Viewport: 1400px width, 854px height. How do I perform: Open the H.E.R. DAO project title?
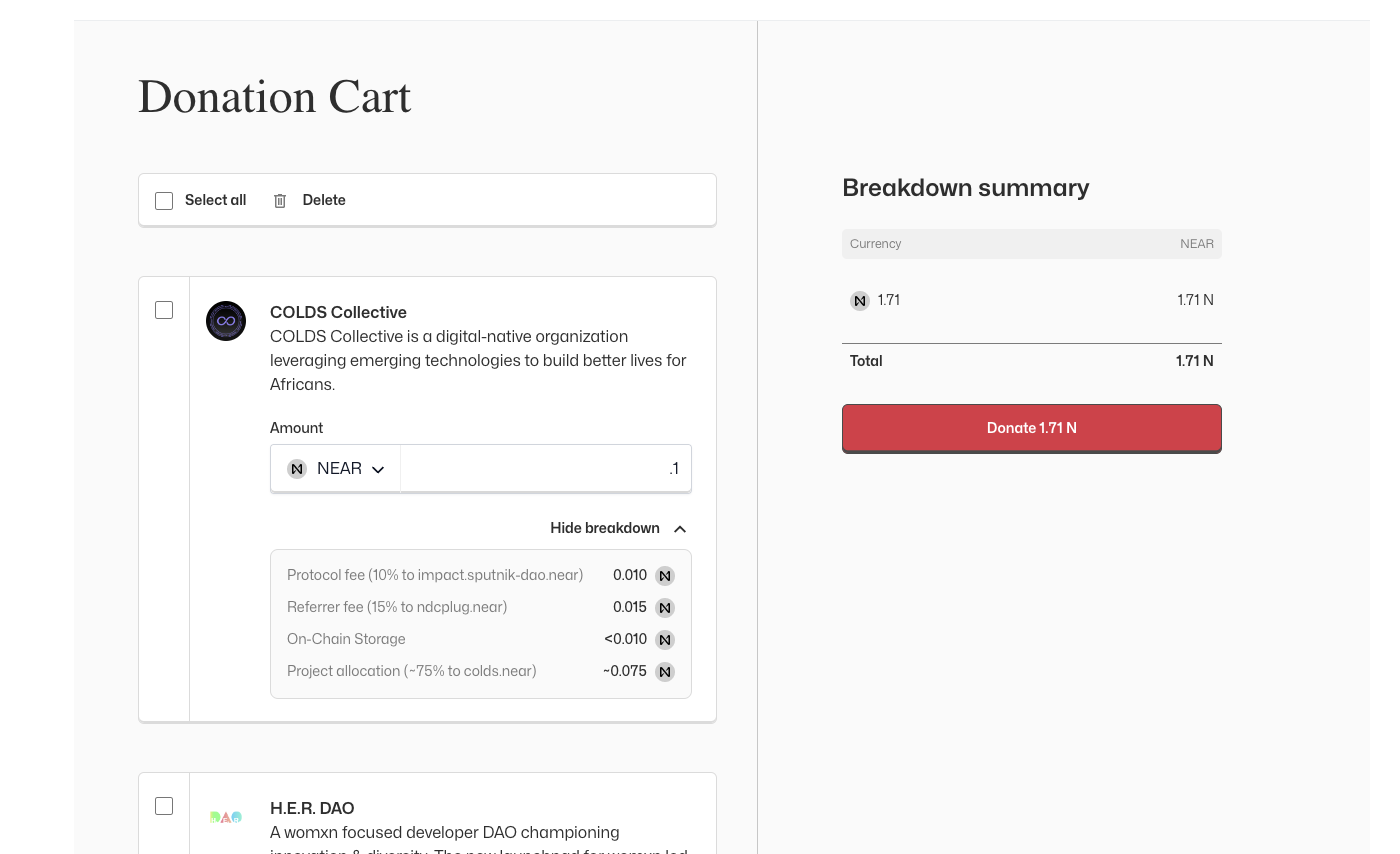(312, 808)
